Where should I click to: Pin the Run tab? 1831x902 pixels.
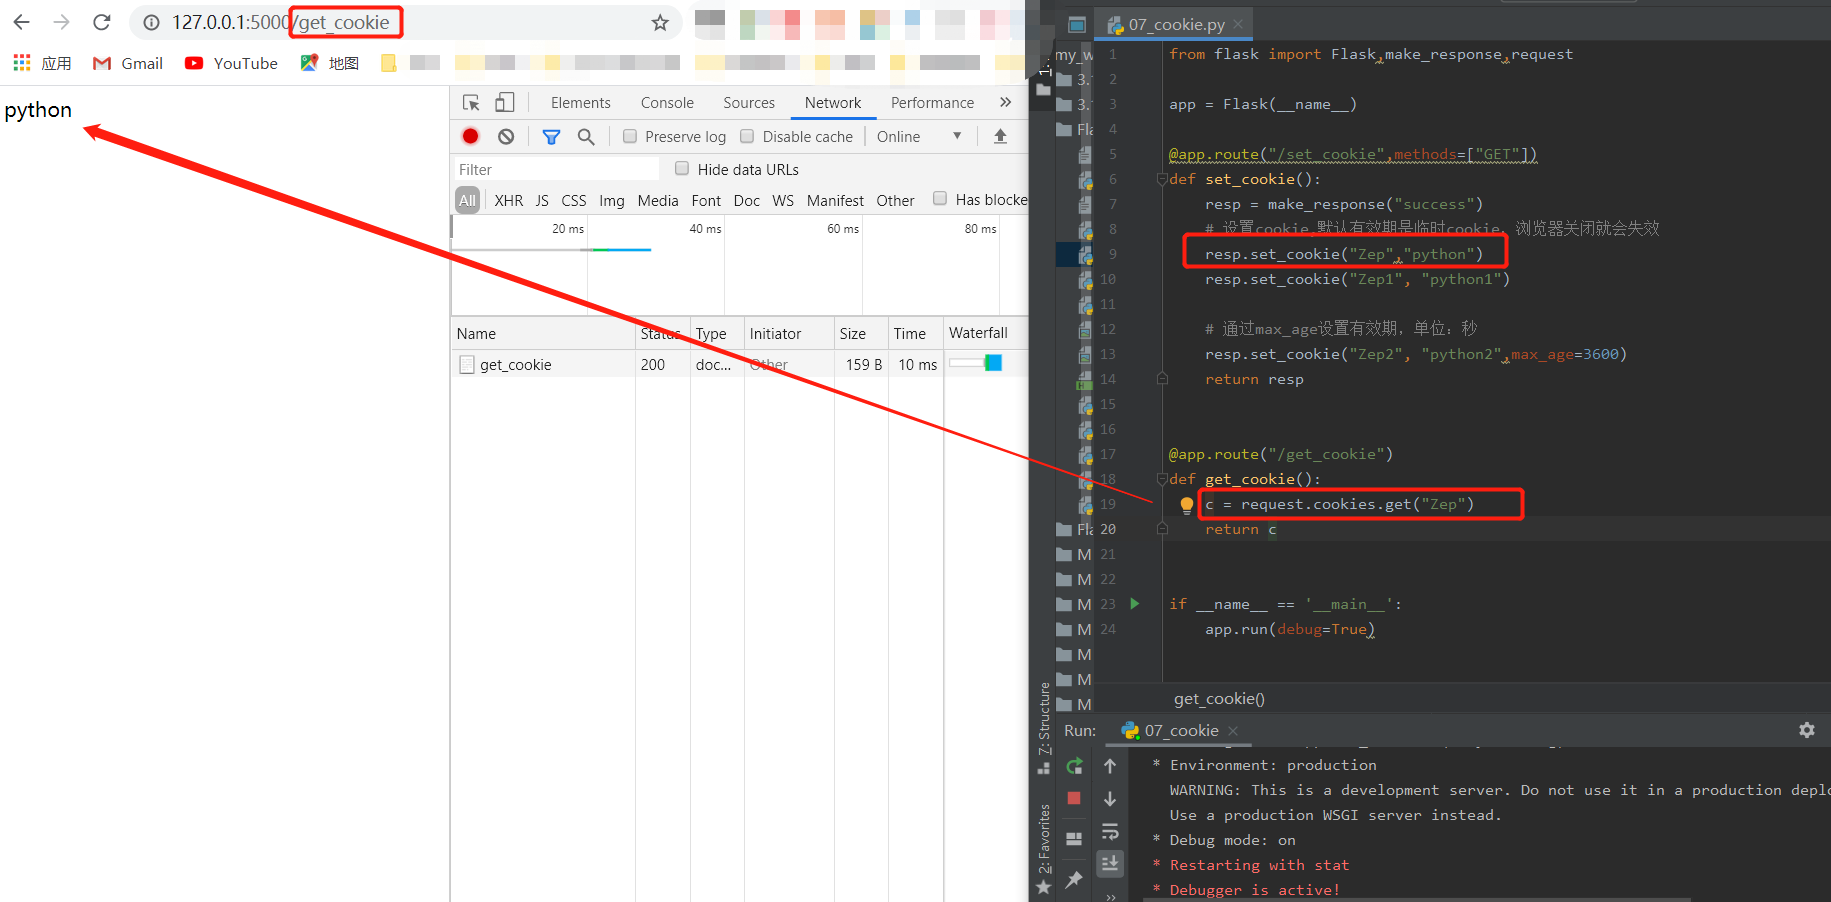[1074, 879]
